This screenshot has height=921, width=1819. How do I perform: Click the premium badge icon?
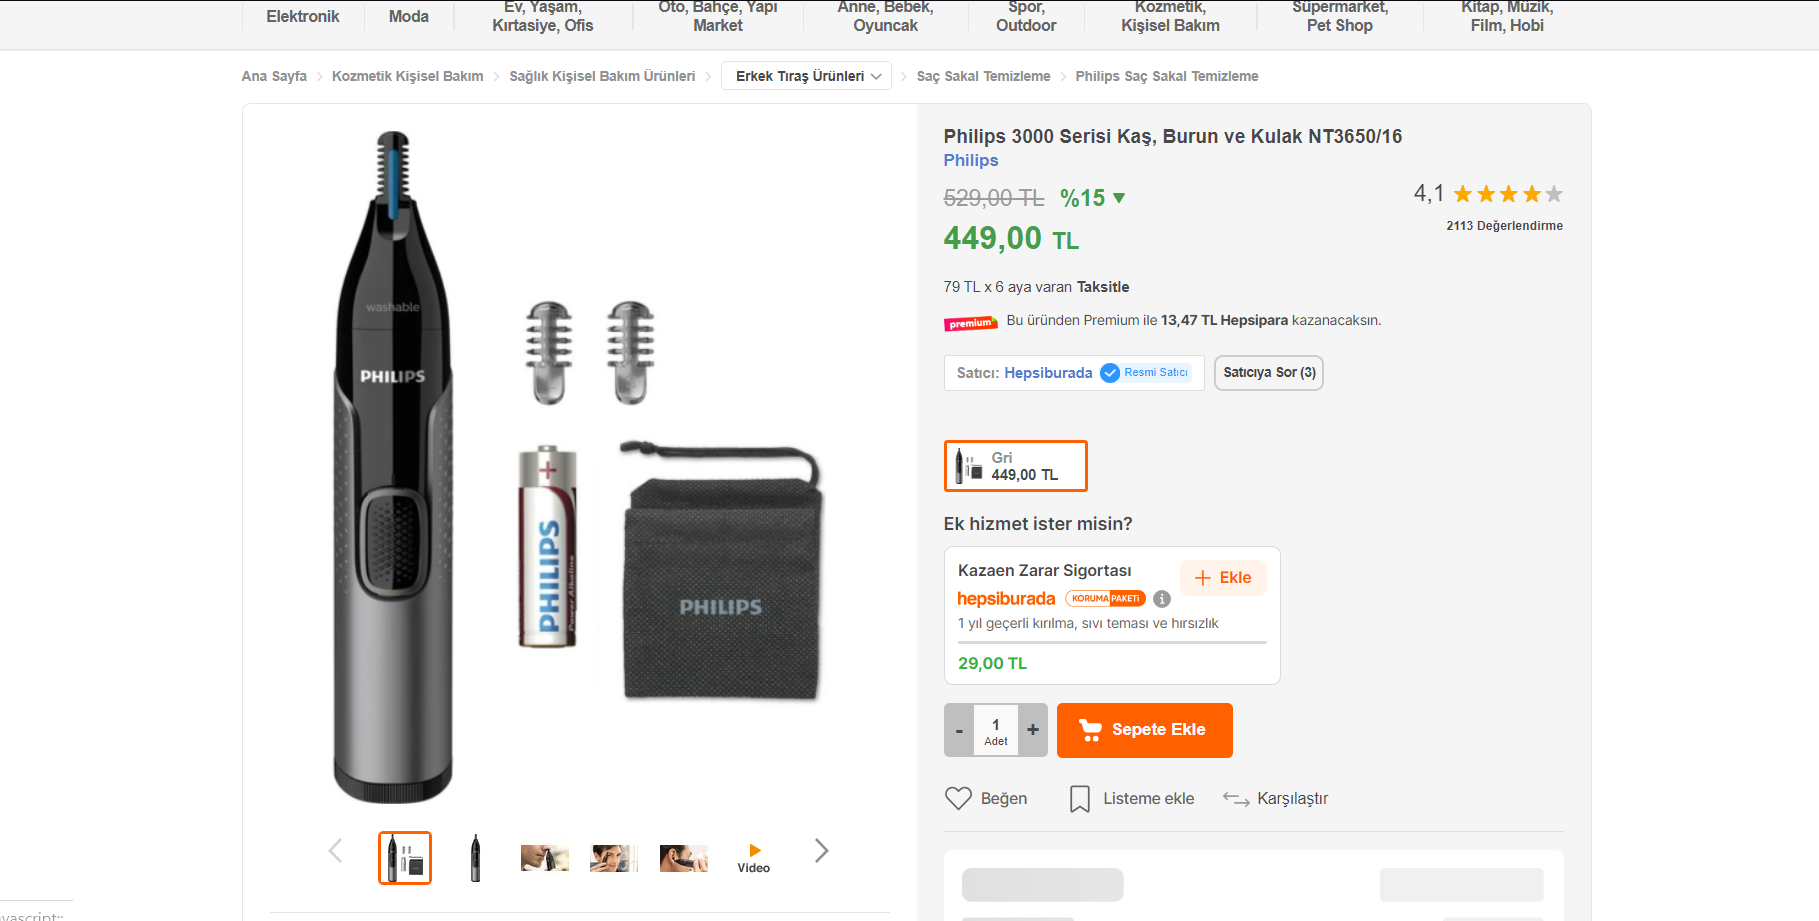point(971,323)
